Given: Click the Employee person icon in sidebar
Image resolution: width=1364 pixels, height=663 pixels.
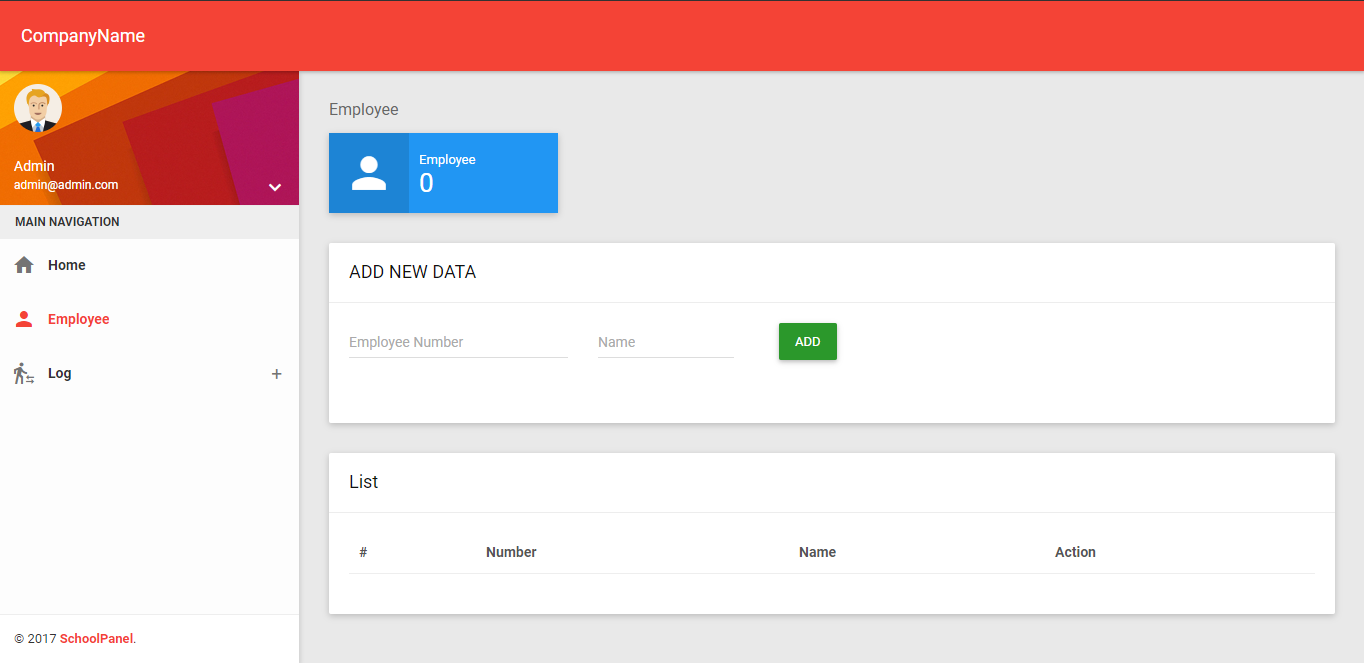Looking at the screenshot, I should [23, 318].
